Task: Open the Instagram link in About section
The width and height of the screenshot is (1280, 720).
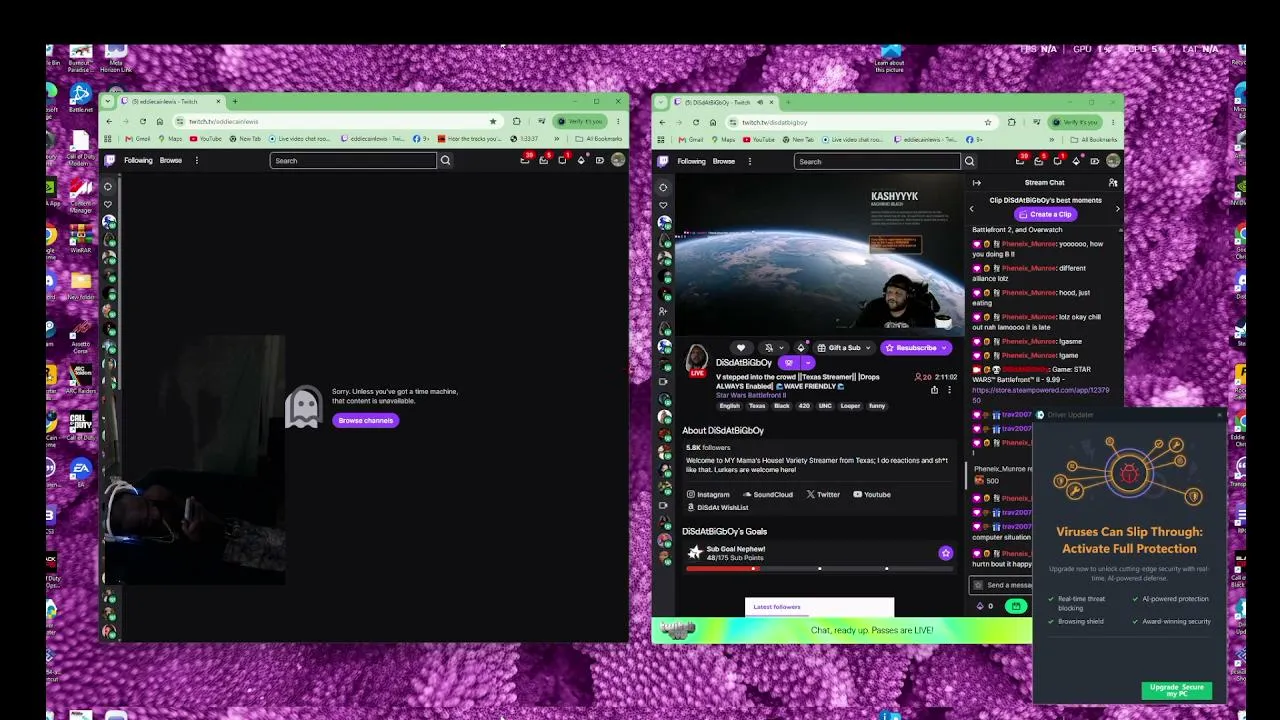Action: pos(708,494)
